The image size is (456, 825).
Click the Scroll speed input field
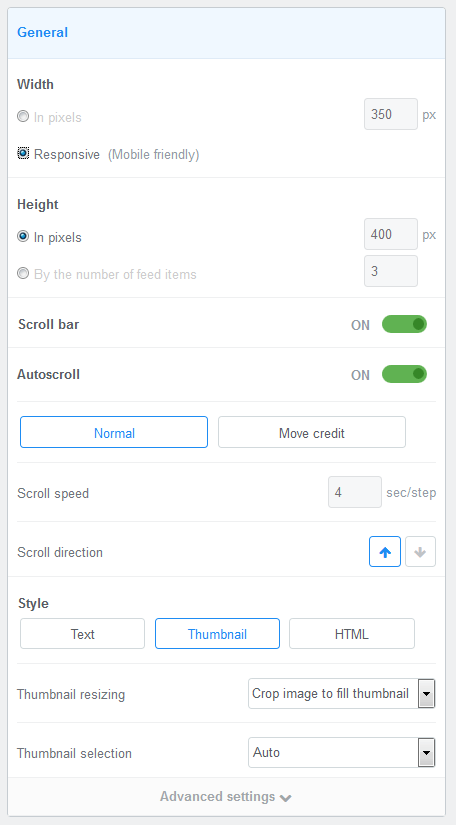[x=355, y=492]
